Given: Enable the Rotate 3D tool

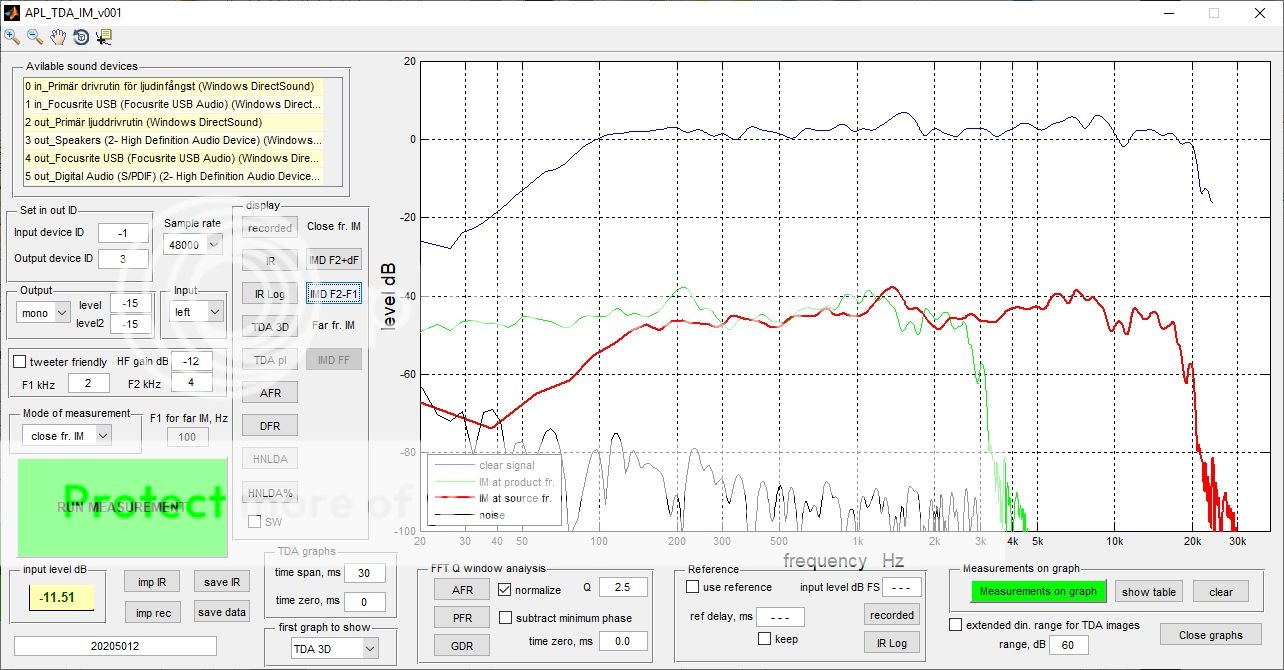Looking at the screenshot, I should pos(81,37).
